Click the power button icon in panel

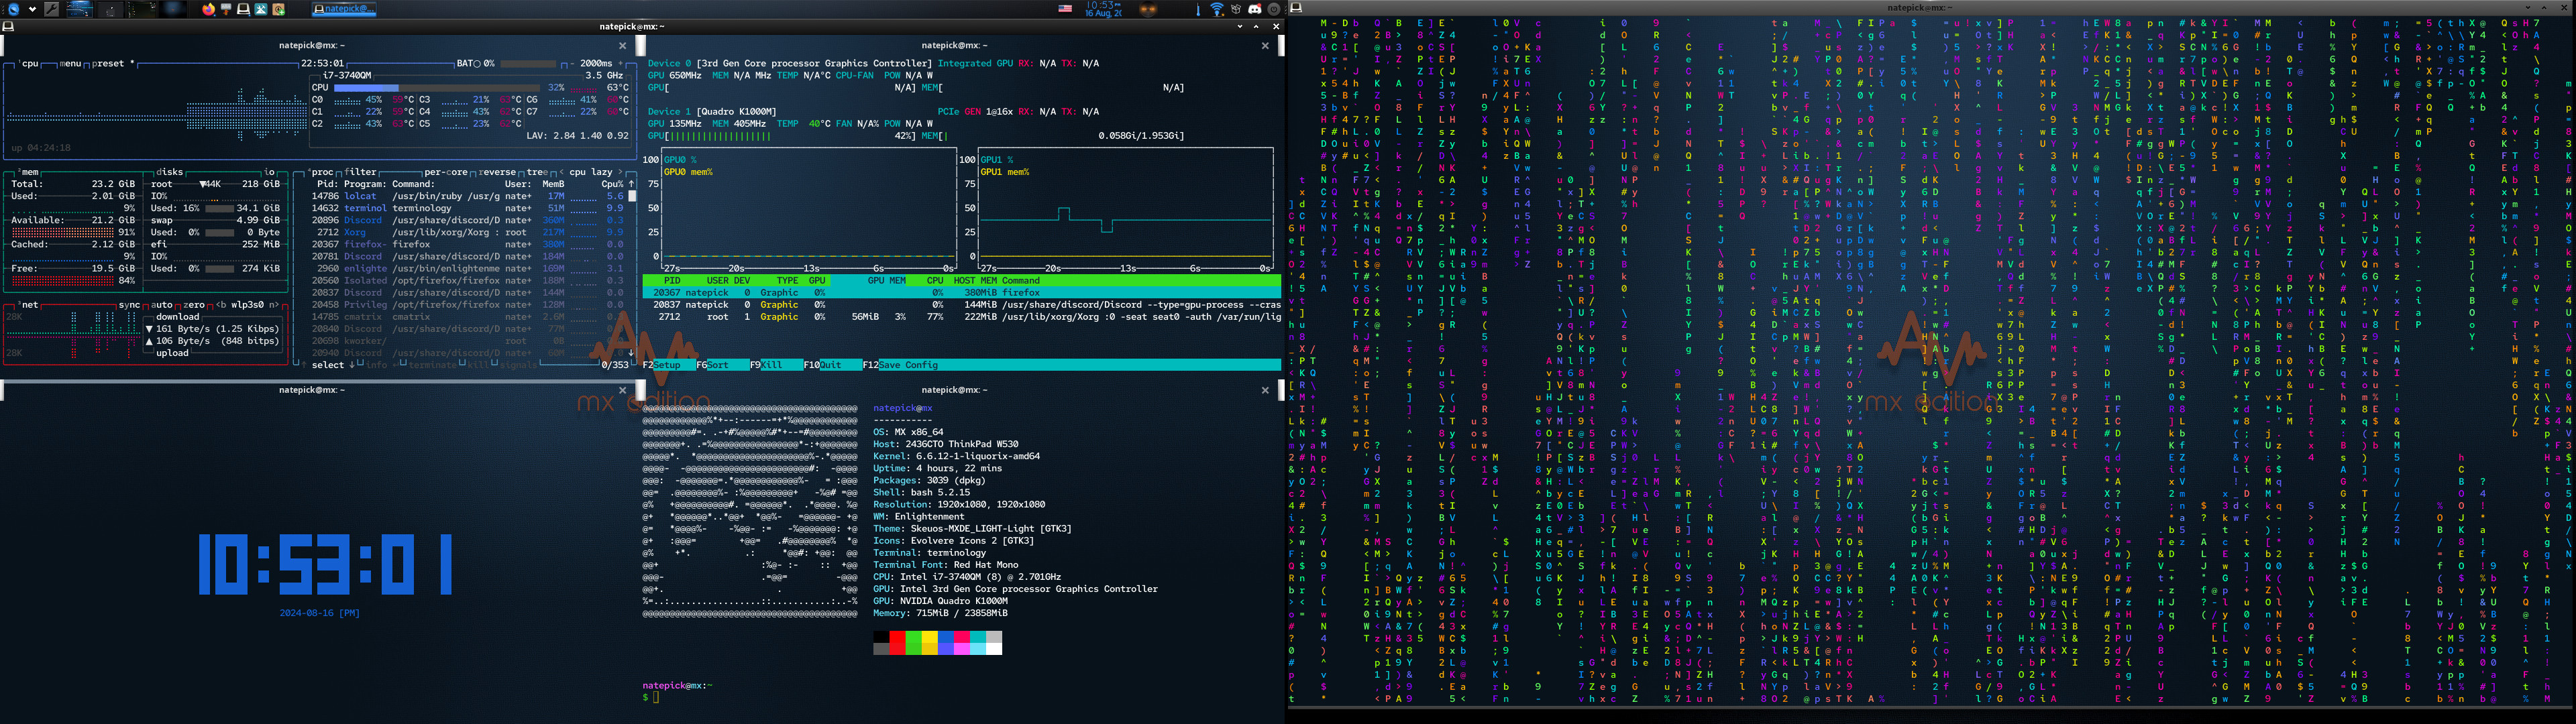tap(1274, 9)
